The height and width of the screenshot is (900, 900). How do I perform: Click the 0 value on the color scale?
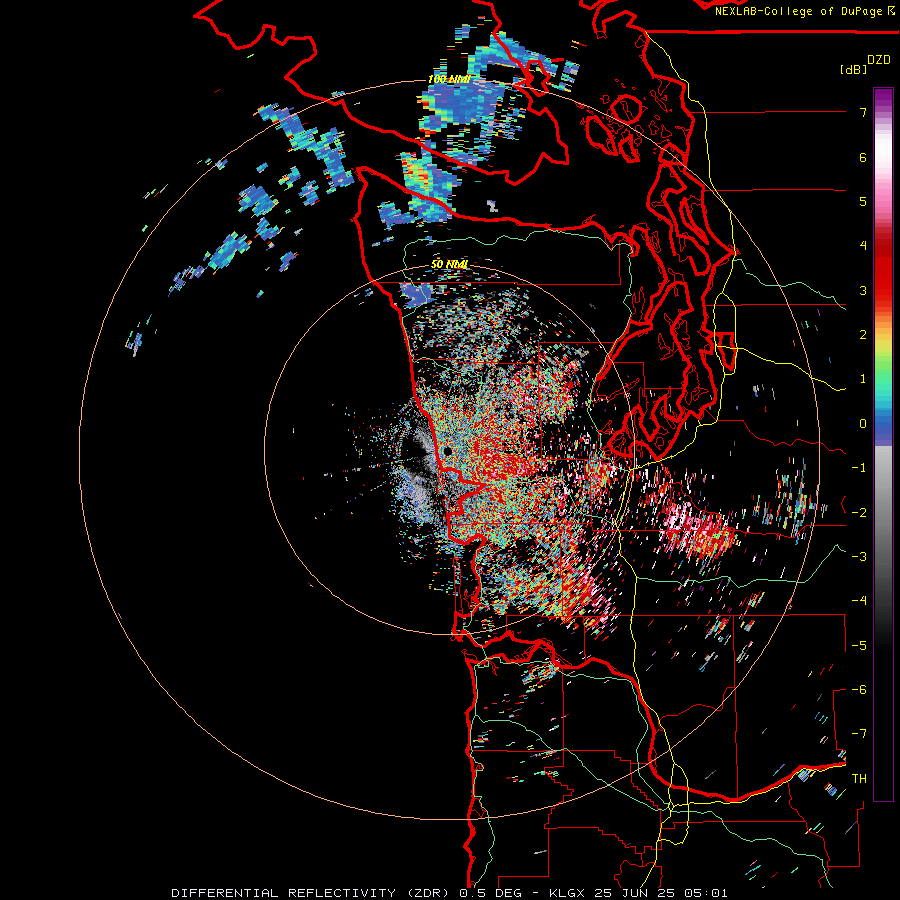(863, 424)
